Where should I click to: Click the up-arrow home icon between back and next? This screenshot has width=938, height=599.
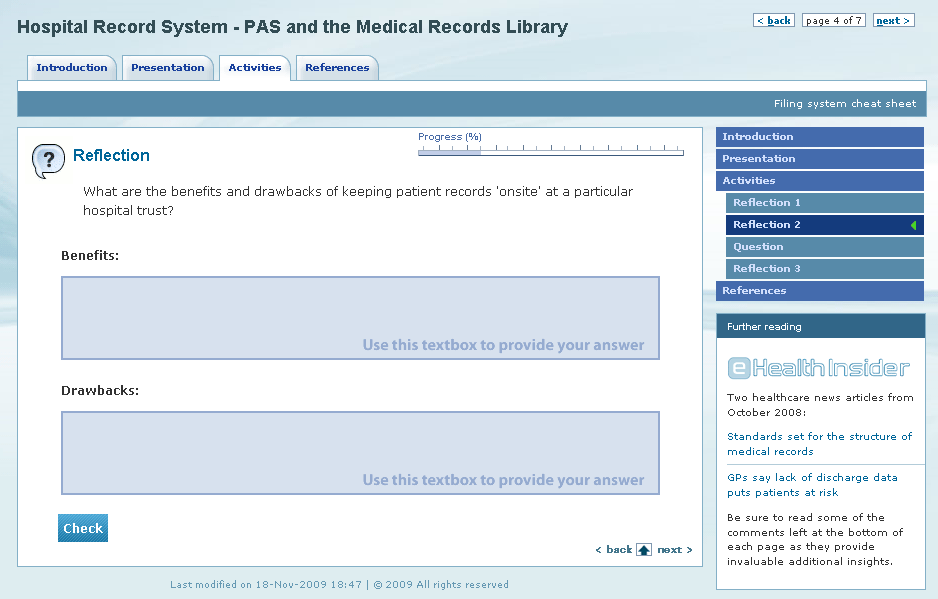click(x=644, y=549)
